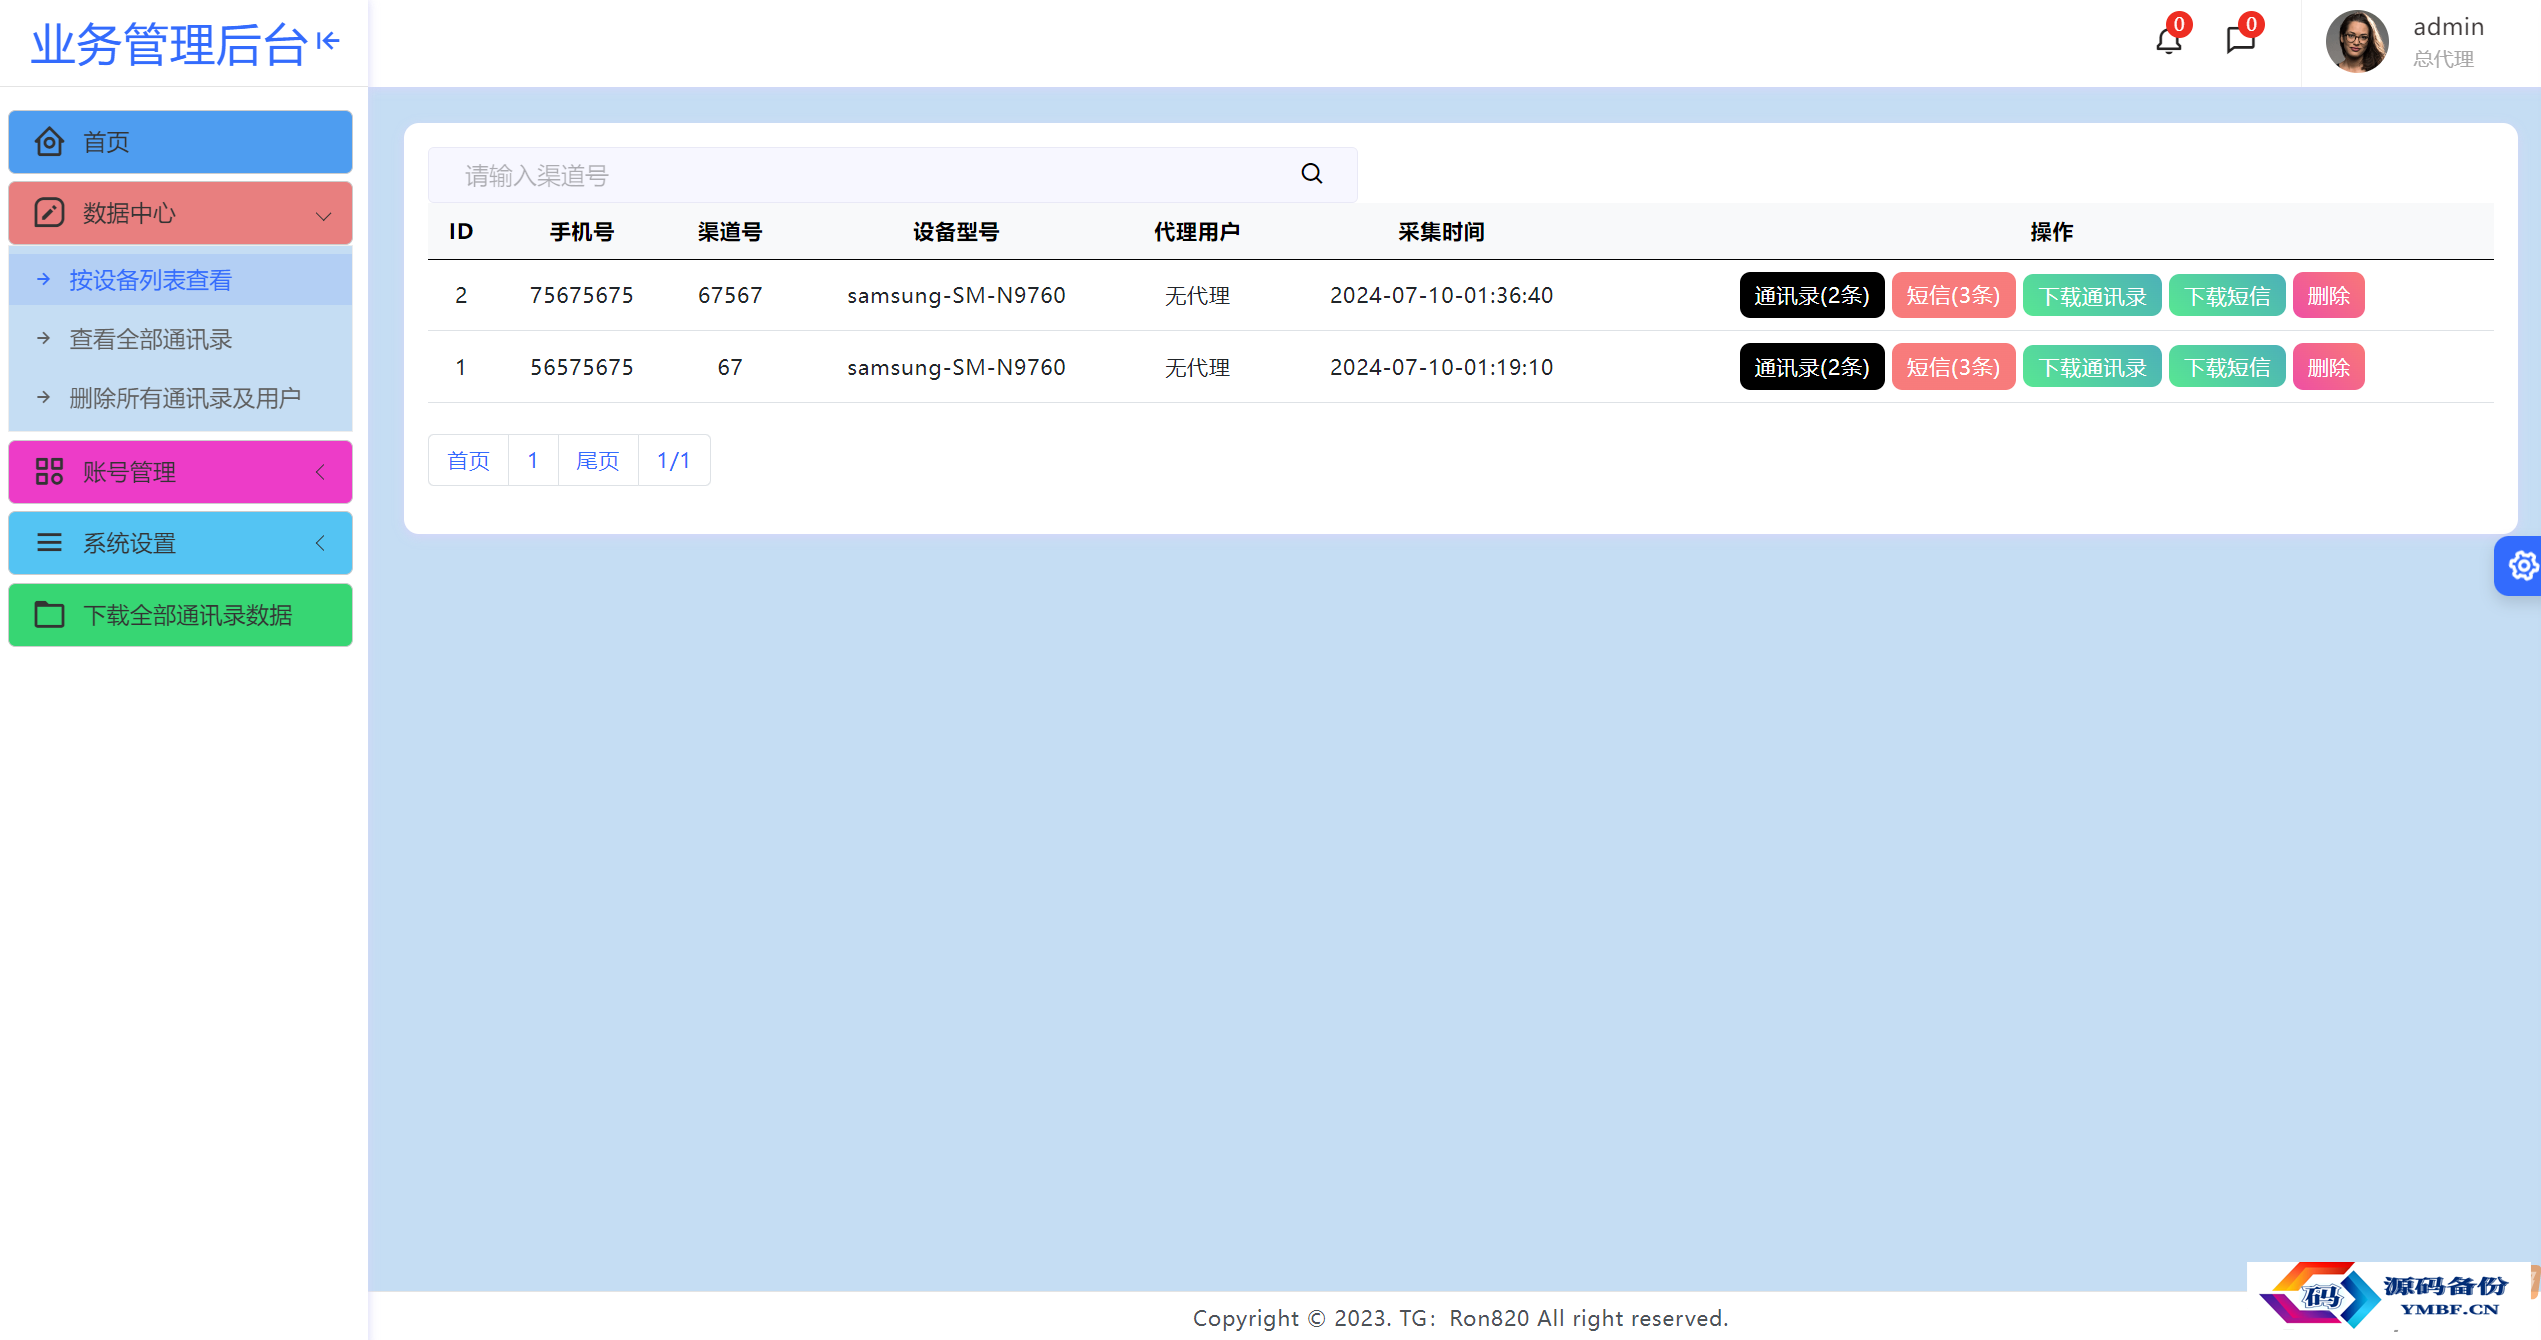Click samsung-SM-N9760 in the ID 2 row

point(956,296)
